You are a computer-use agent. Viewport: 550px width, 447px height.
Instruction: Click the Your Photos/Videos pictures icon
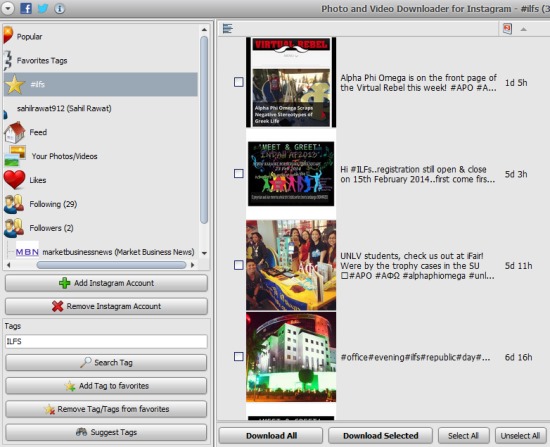tap(15, 156)
